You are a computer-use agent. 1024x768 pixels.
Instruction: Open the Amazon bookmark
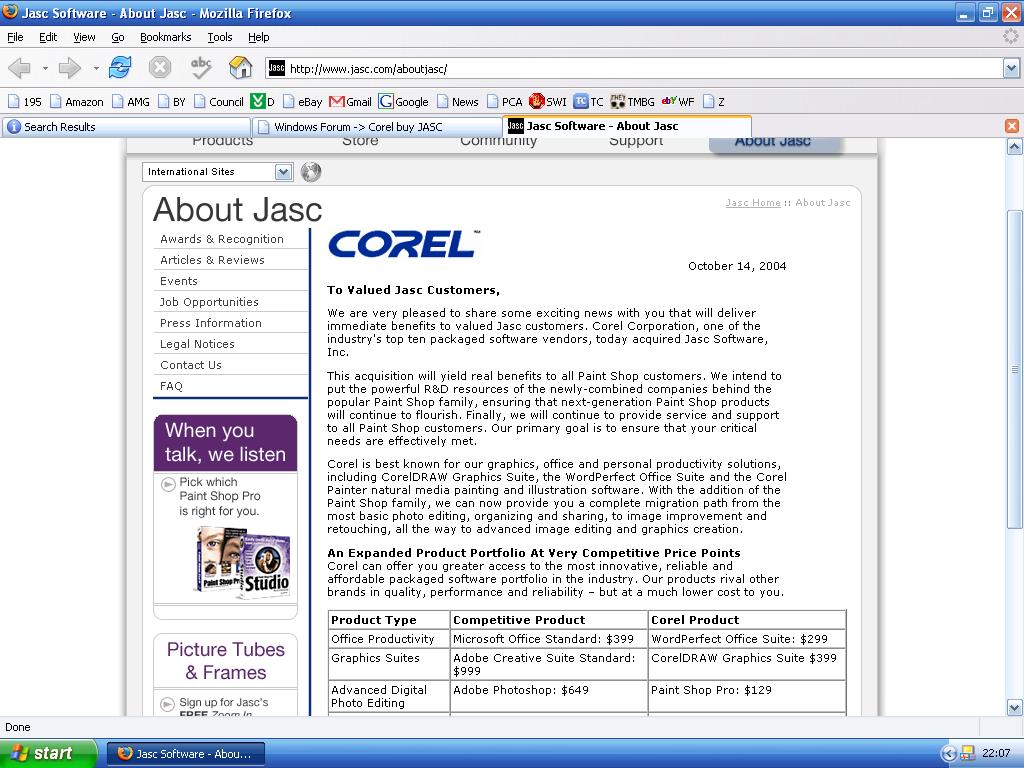(x=77, y=102)
